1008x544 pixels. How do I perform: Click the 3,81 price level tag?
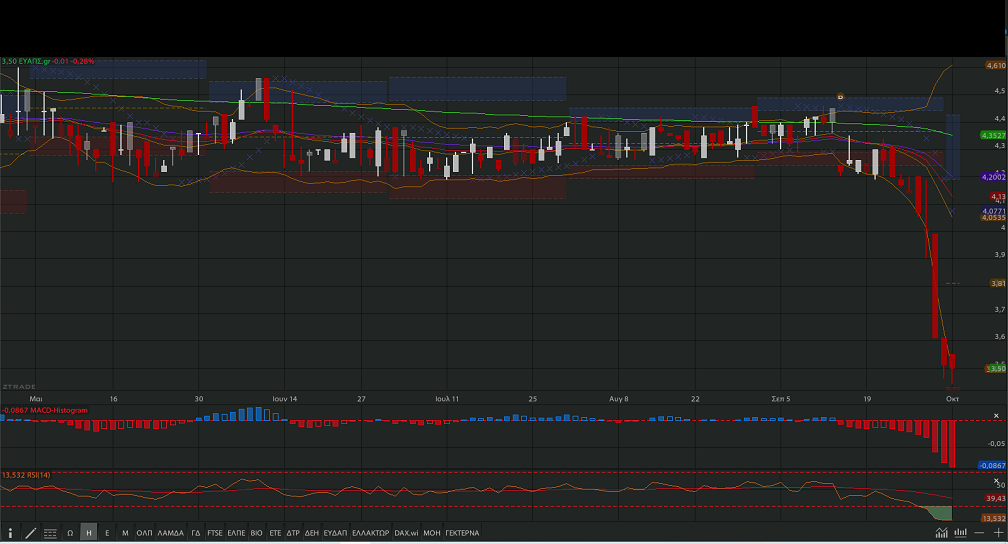(x=998, y=284)
